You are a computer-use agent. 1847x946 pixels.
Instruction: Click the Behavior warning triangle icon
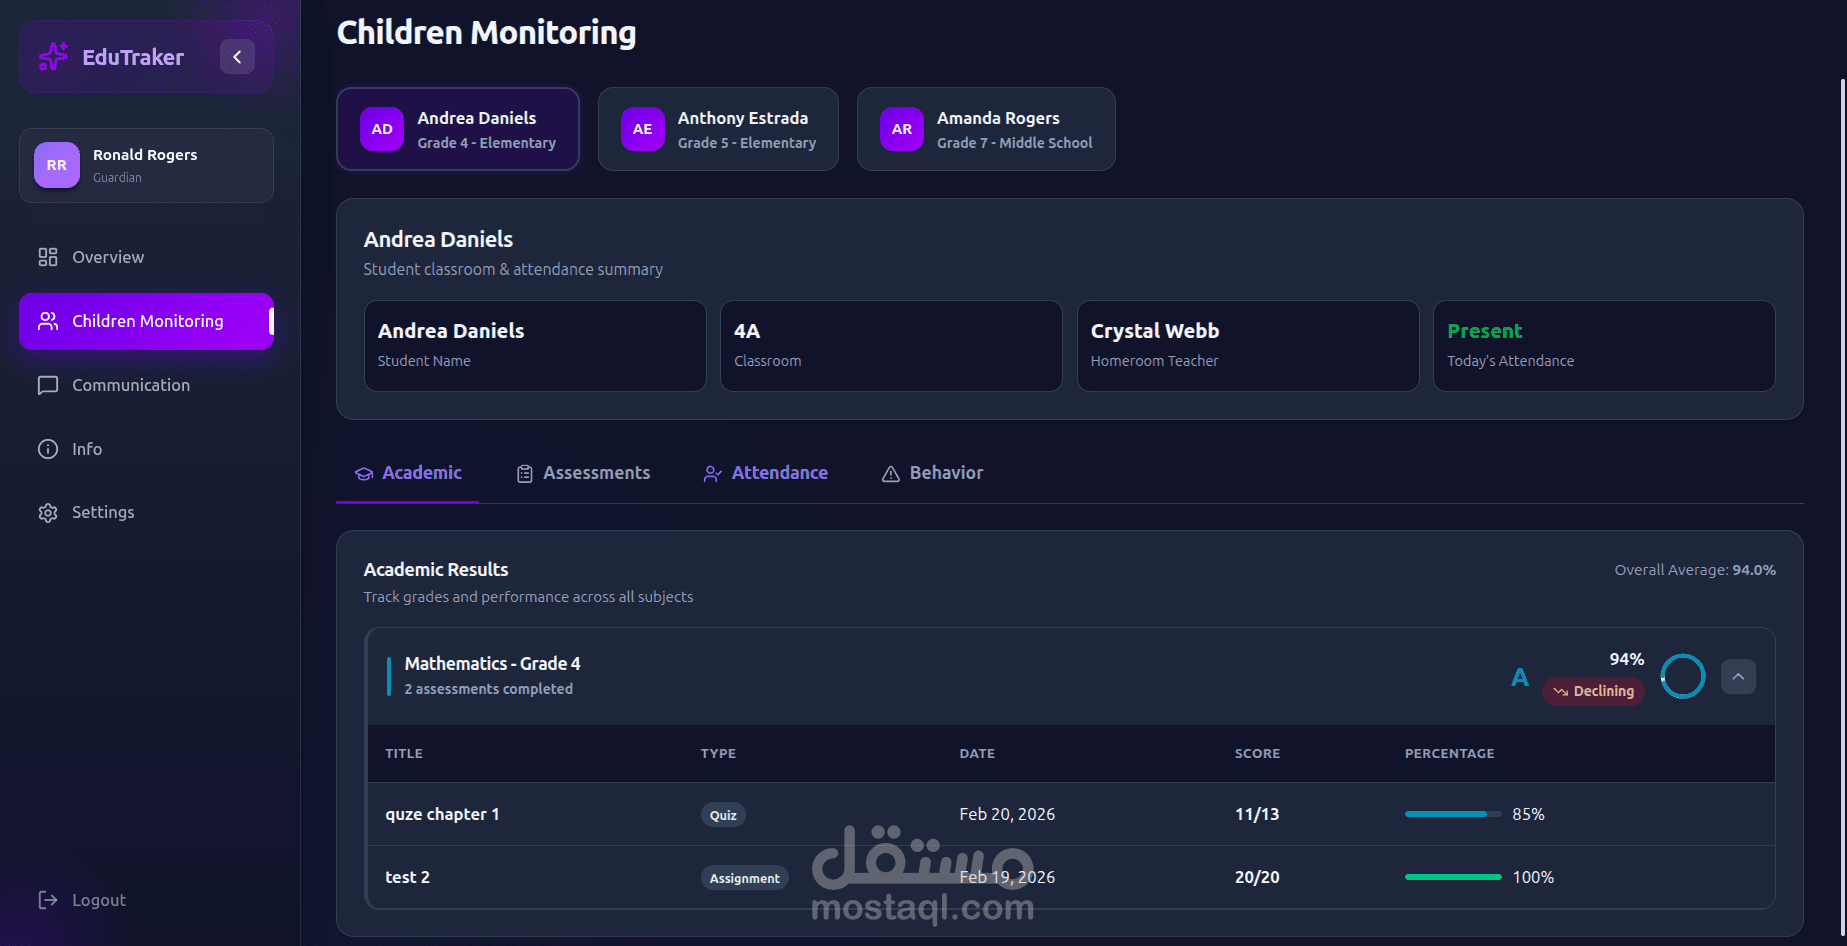pyautogui.click(x=890, y=474)
